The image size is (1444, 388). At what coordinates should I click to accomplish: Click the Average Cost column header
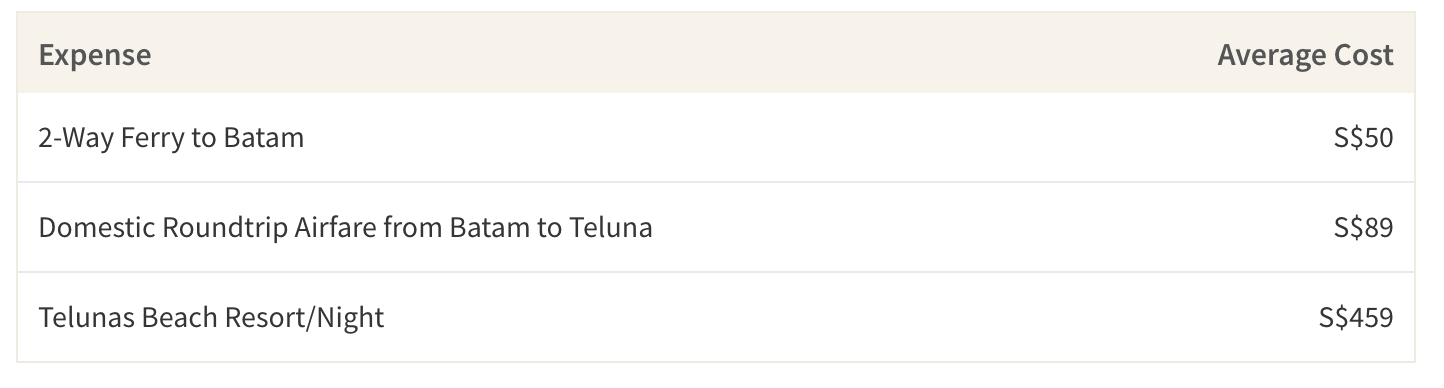[x=1305, y=55]
